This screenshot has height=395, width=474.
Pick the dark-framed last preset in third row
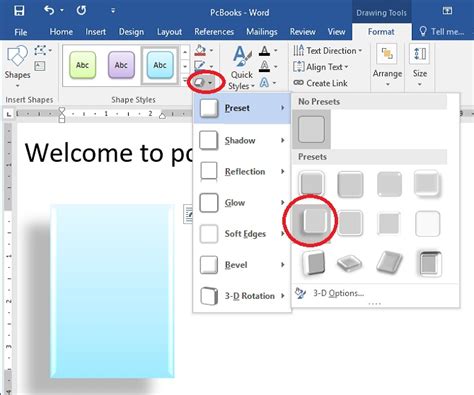point(429,264)
